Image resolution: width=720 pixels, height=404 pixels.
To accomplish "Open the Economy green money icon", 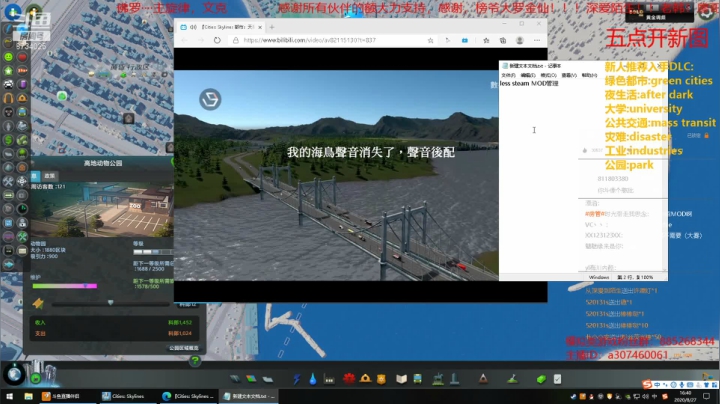I will (x=541, y=379).
